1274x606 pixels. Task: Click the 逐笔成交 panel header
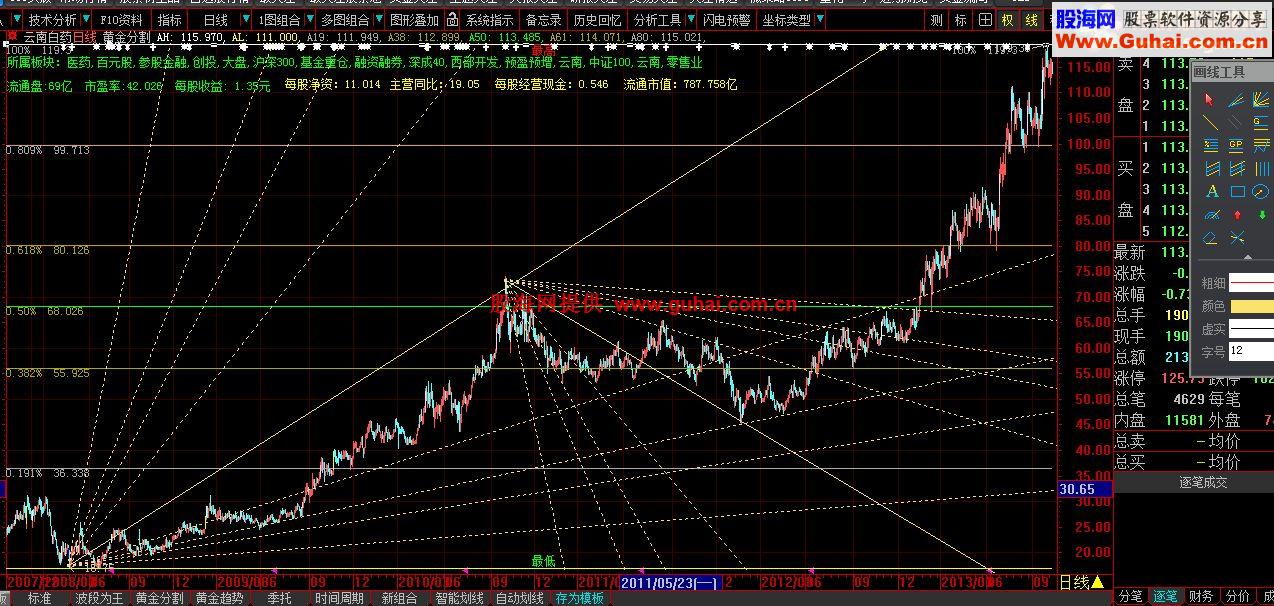[1193, 483]
